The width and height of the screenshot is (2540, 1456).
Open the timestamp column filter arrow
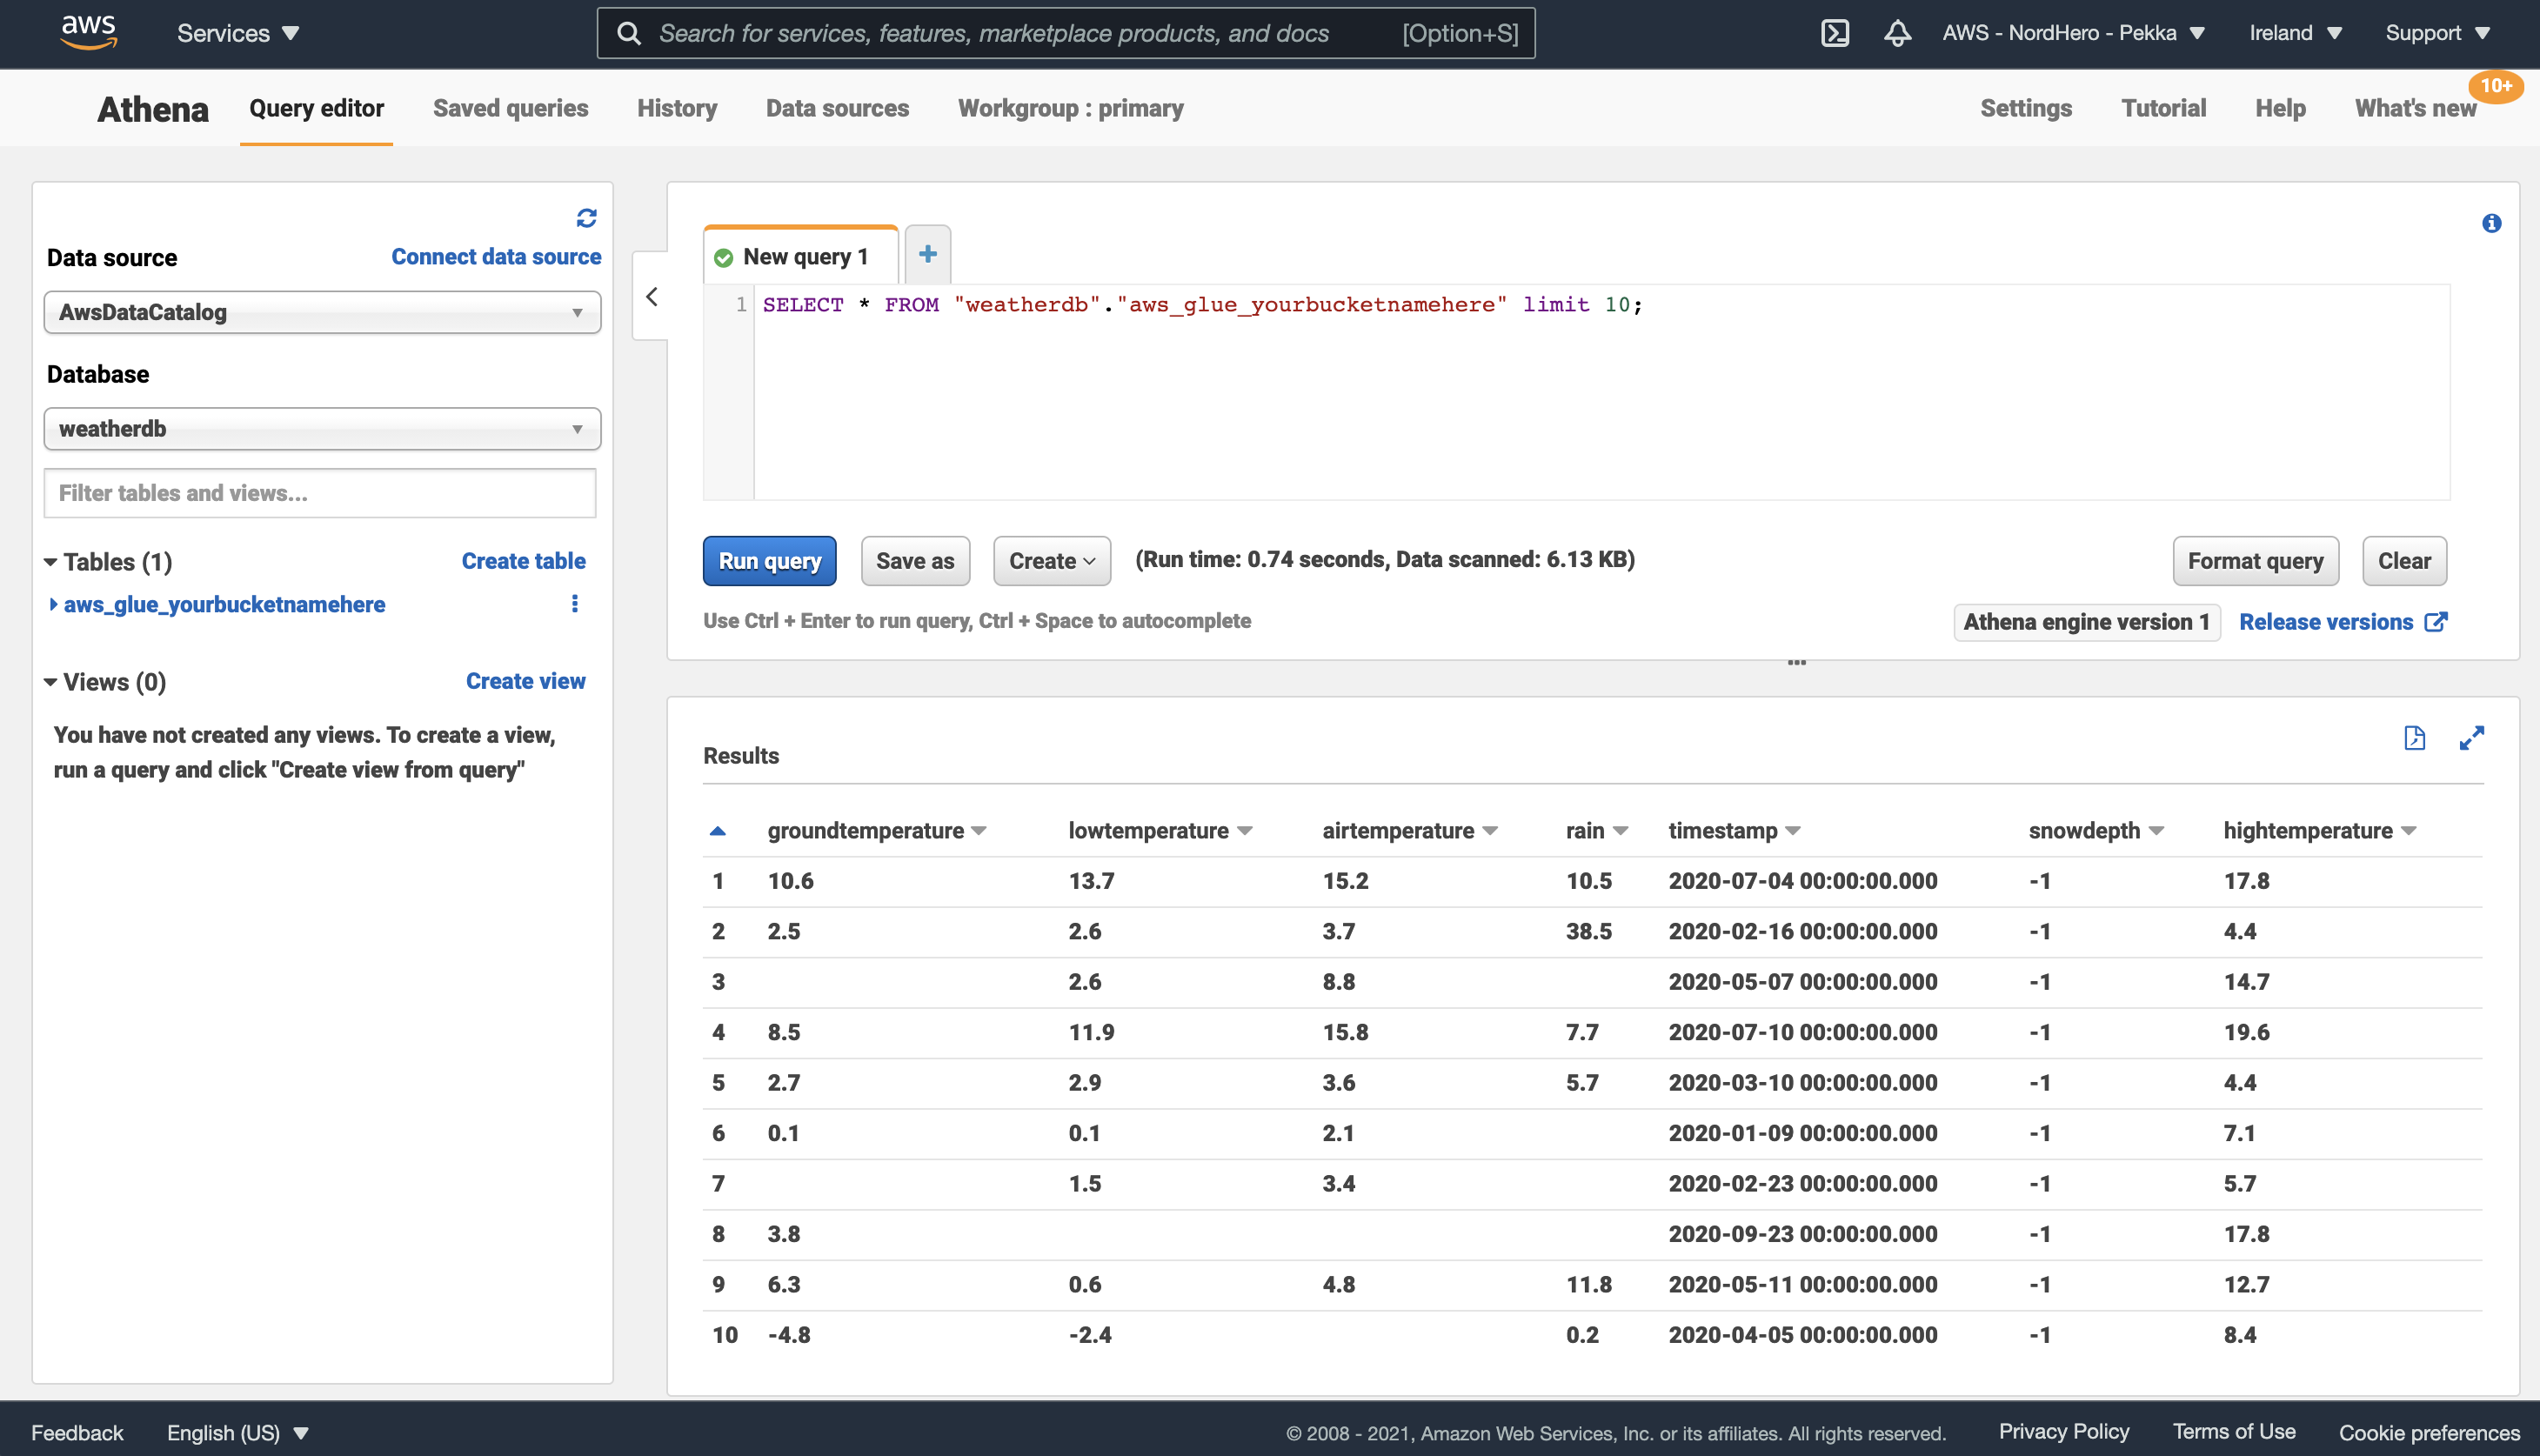pos(1793,831)
